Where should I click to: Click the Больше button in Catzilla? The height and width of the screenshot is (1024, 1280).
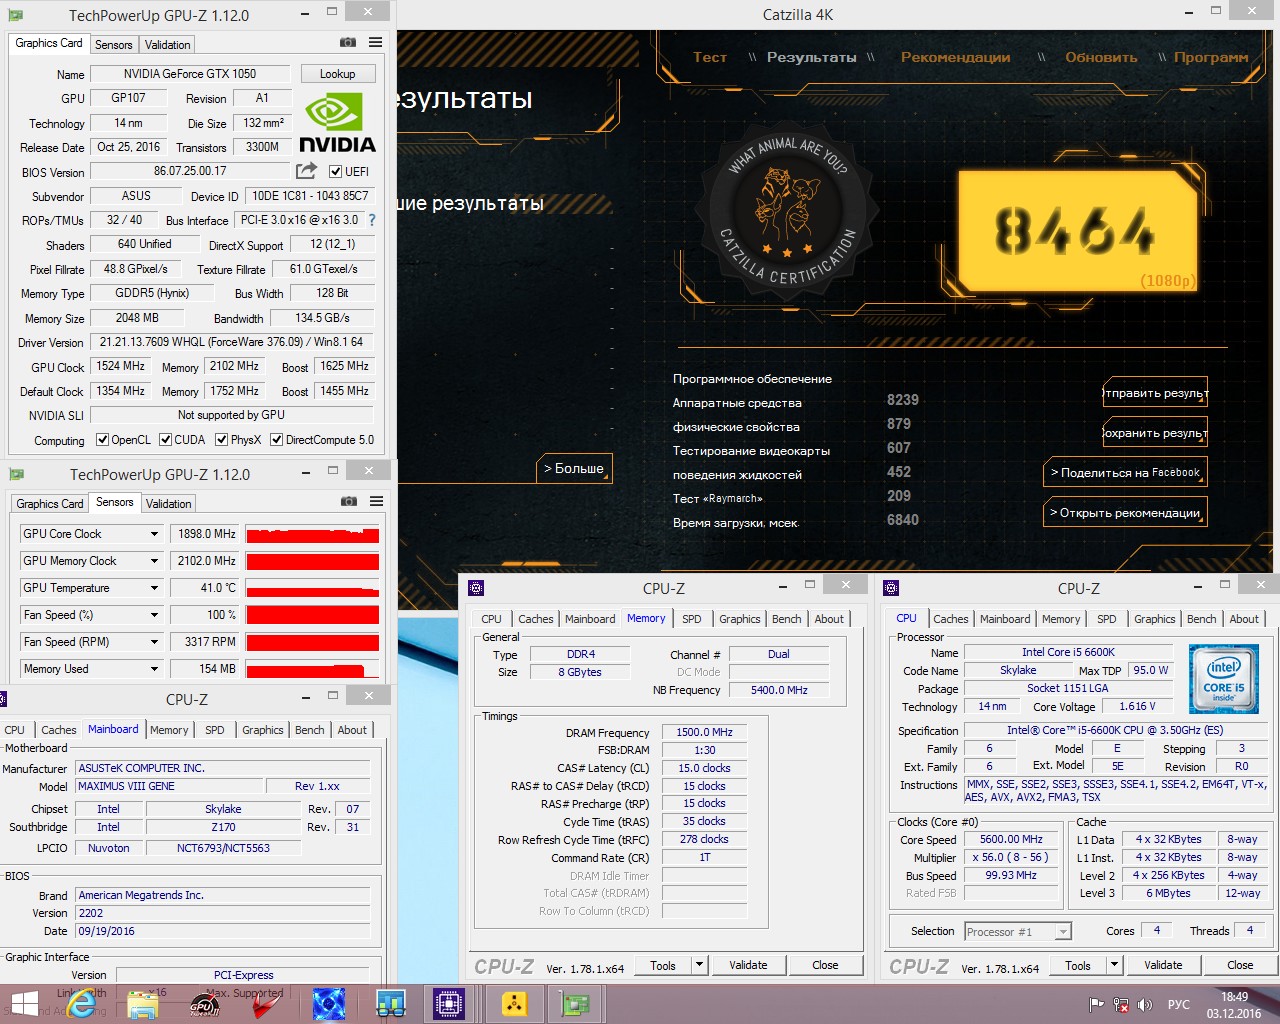pos(574,468)
